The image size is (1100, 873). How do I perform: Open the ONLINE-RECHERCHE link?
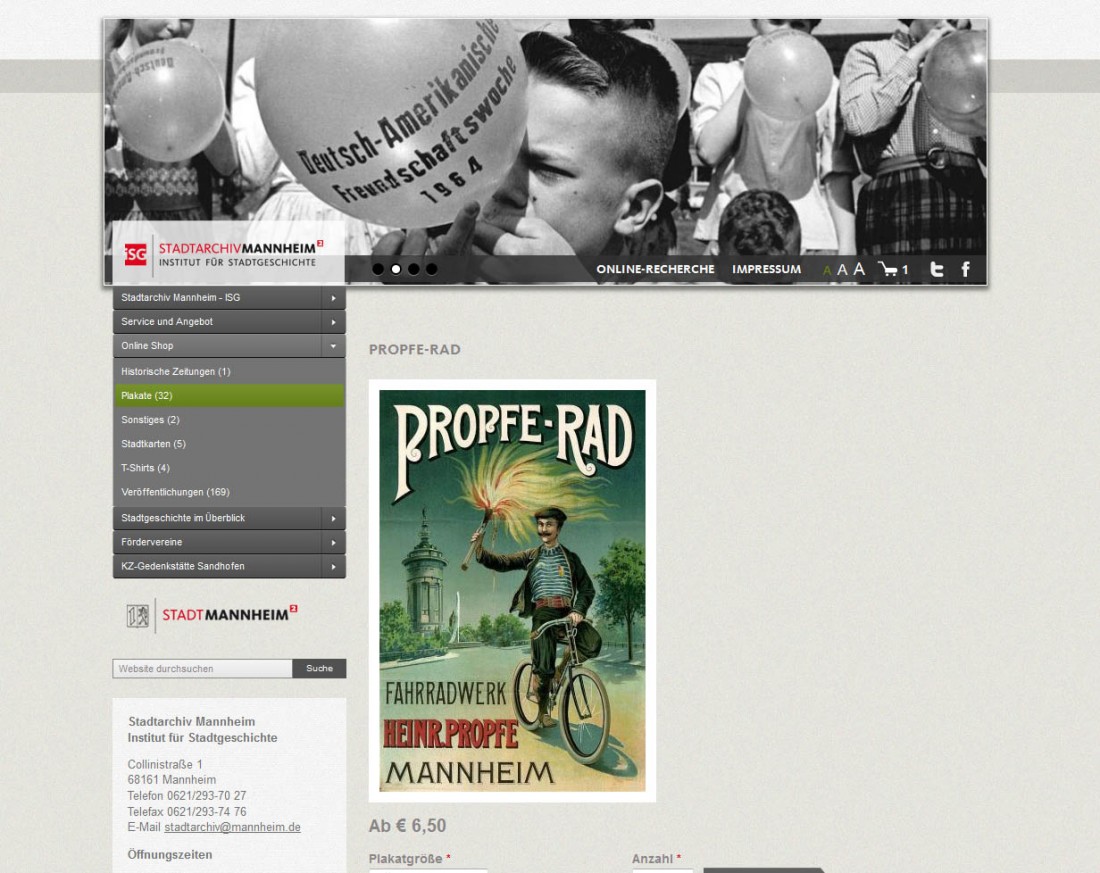(655, 269)
